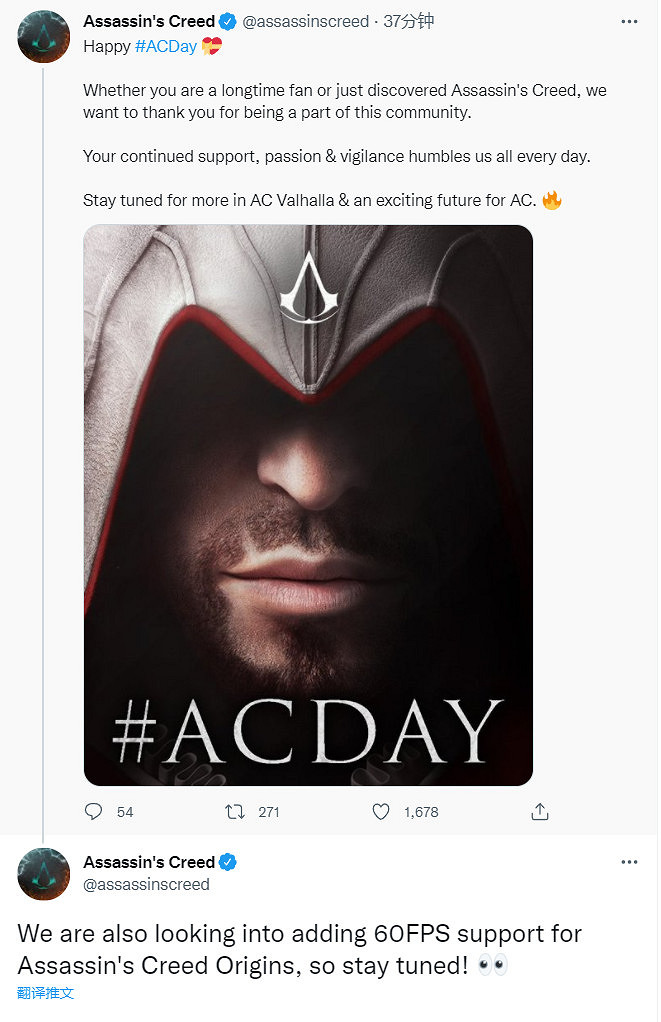
Task: Share the ACDay tweet
Action: 539,811
